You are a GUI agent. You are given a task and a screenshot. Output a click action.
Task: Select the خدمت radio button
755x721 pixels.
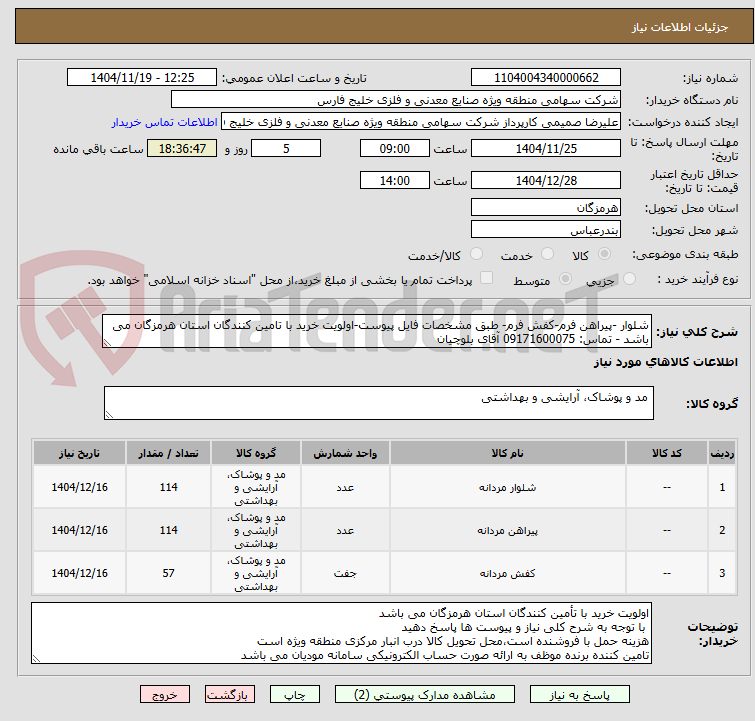pos(547,254)
